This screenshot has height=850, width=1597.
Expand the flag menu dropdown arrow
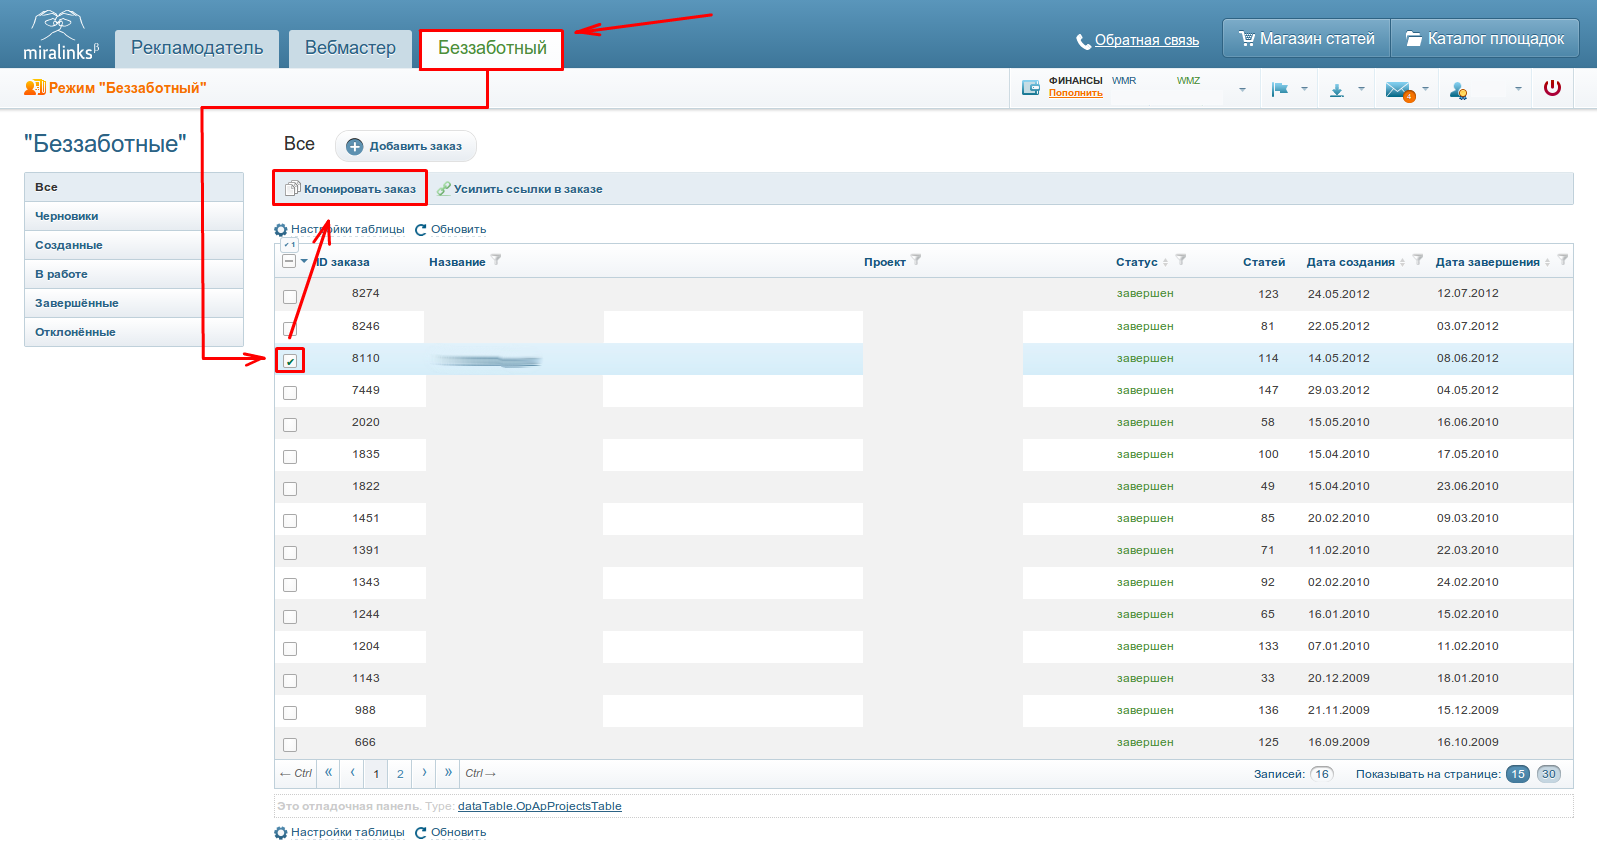(1304, 89)
